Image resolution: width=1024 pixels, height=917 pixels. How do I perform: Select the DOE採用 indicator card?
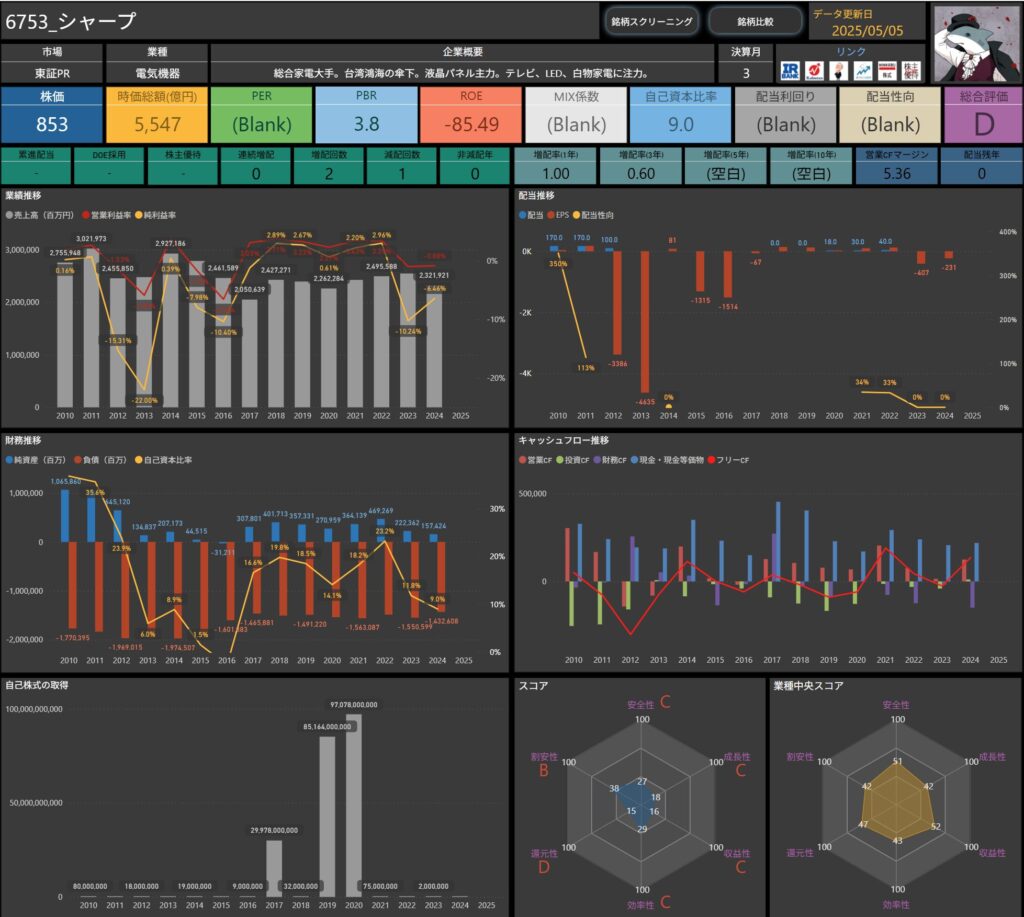[x=109, y=166]
